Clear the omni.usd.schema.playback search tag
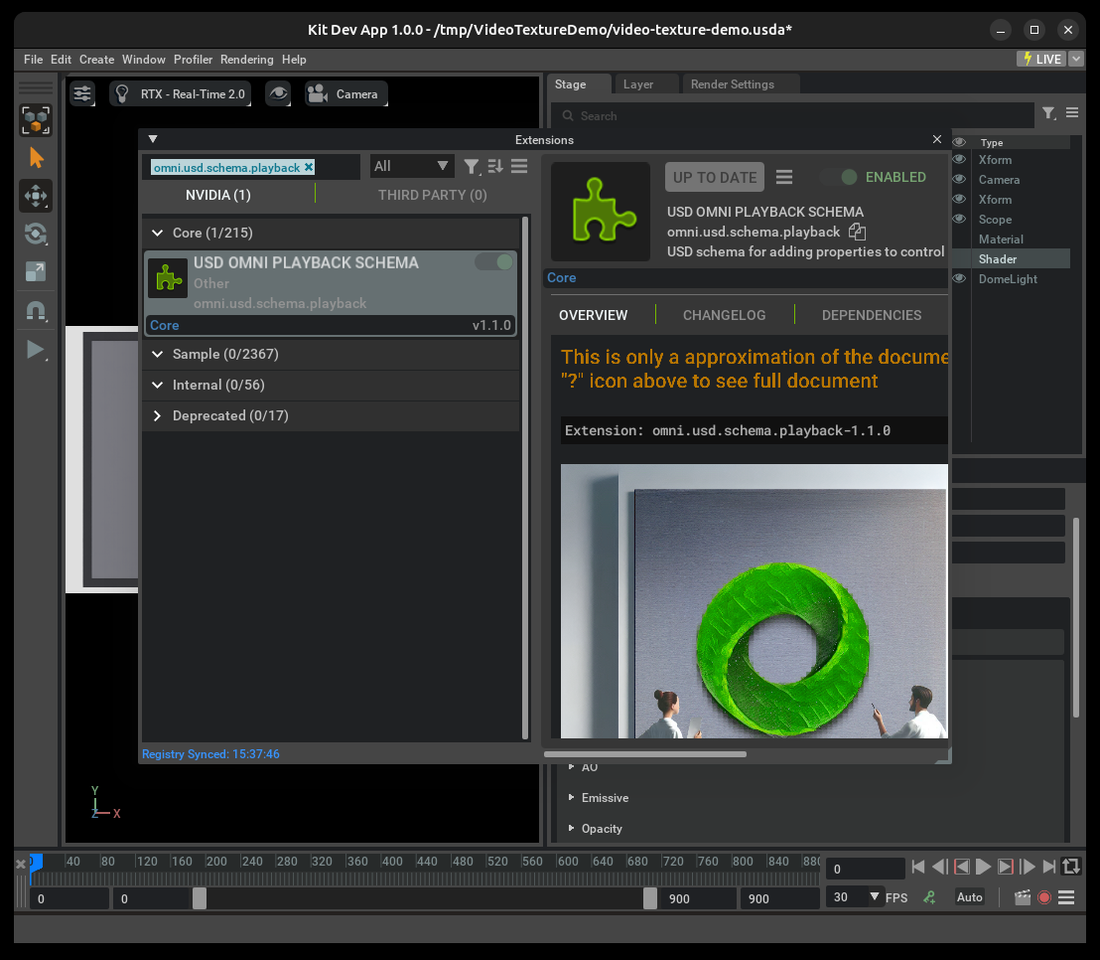This screenshot has width=1100, height=960. tap(309, 167)
